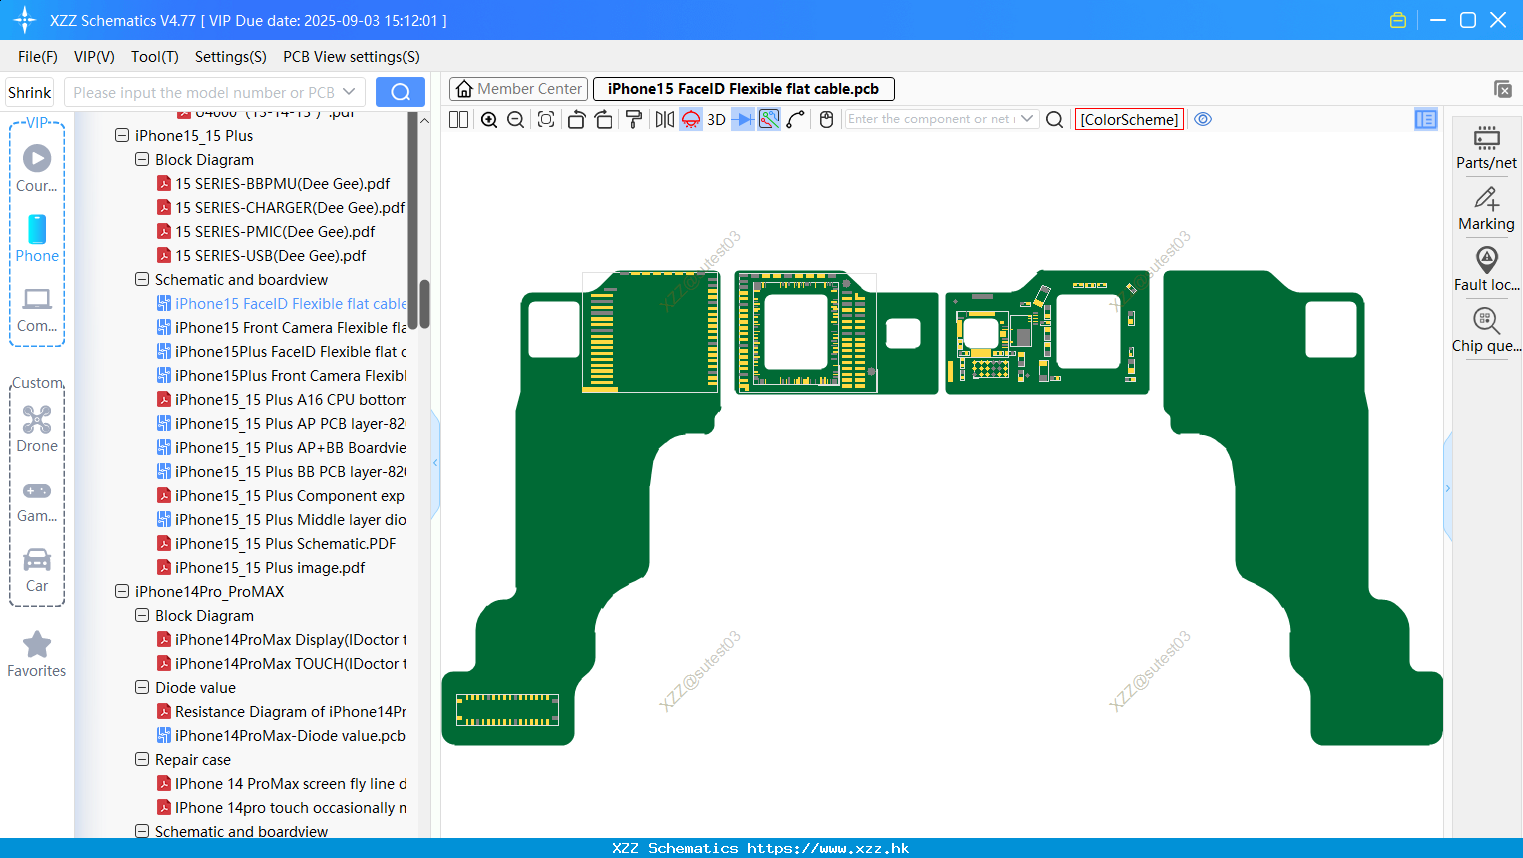
Task: Select the Phone category
Action: [37, 238]
